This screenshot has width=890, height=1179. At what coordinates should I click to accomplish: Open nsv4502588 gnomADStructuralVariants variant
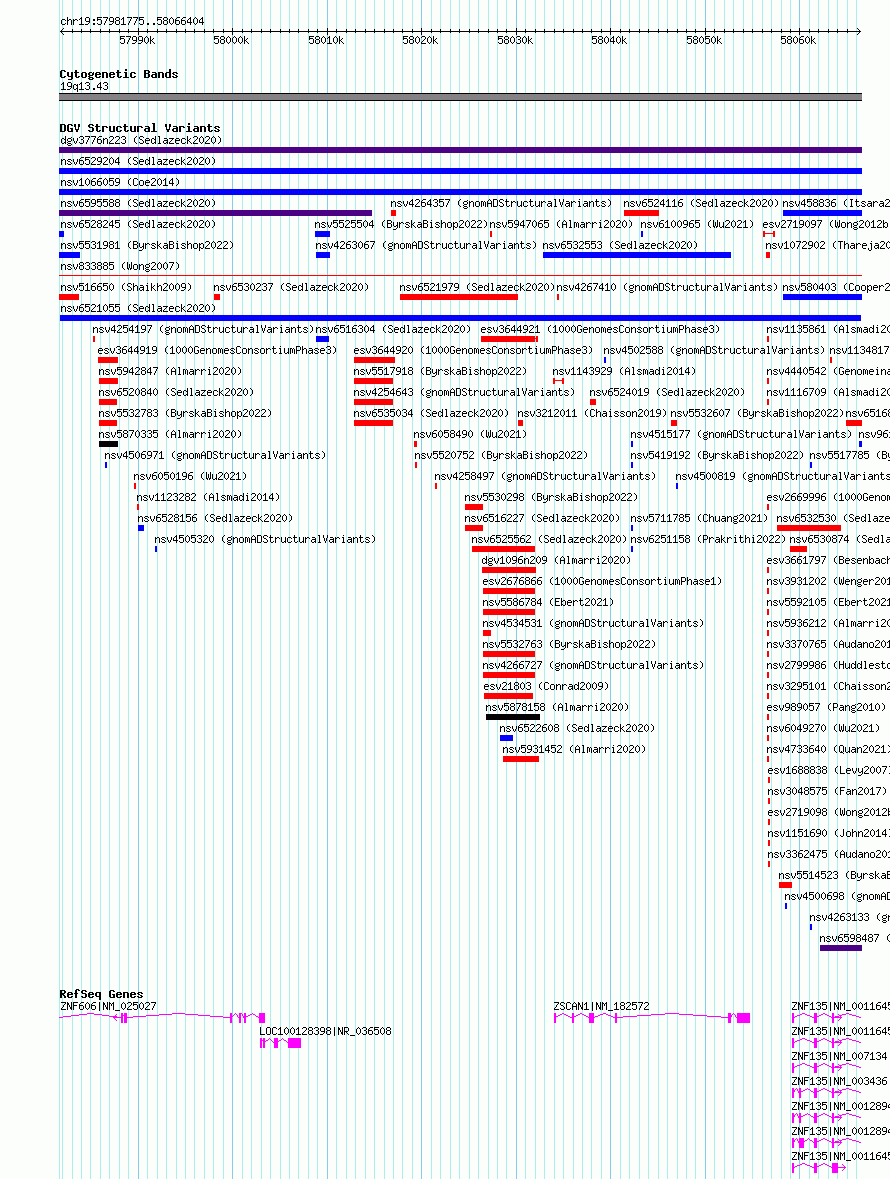714,350
